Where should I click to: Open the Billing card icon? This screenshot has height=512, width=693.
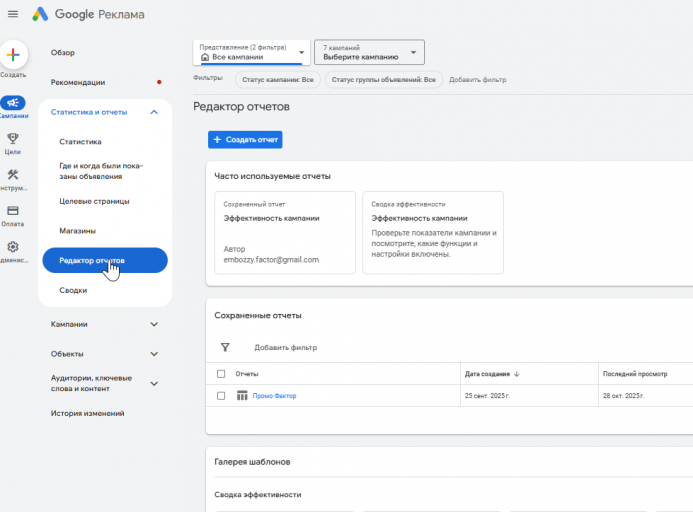[x=13, y=211]
